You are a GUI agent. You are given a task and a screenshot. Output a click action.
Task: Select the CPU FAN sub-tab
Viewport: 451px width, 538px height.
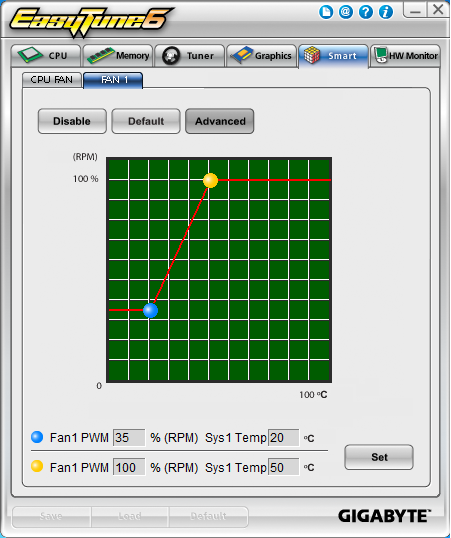click(52, 80)
